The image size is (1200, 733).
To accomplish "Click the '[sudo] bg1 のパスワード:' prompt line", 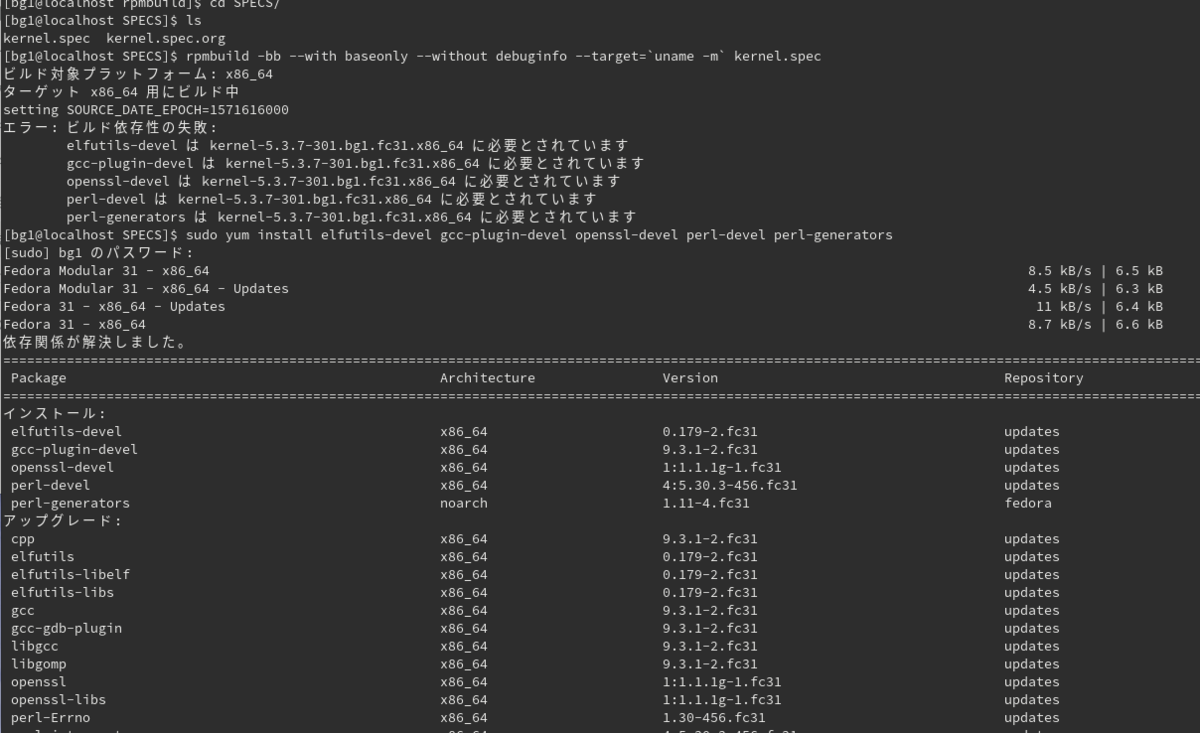I will tap(99, 253).
